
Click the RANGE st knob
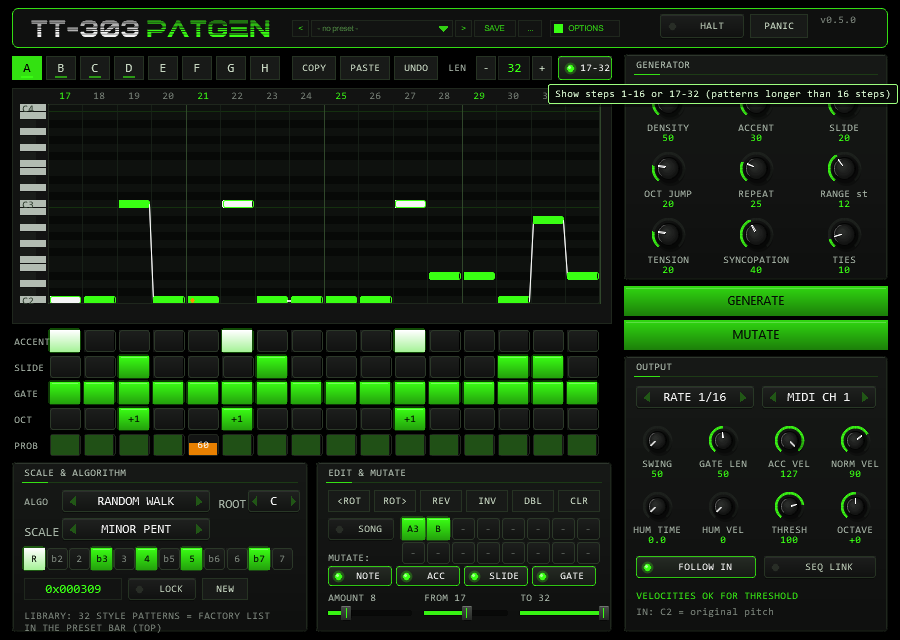pyautogui.click(x=843, y=169)
